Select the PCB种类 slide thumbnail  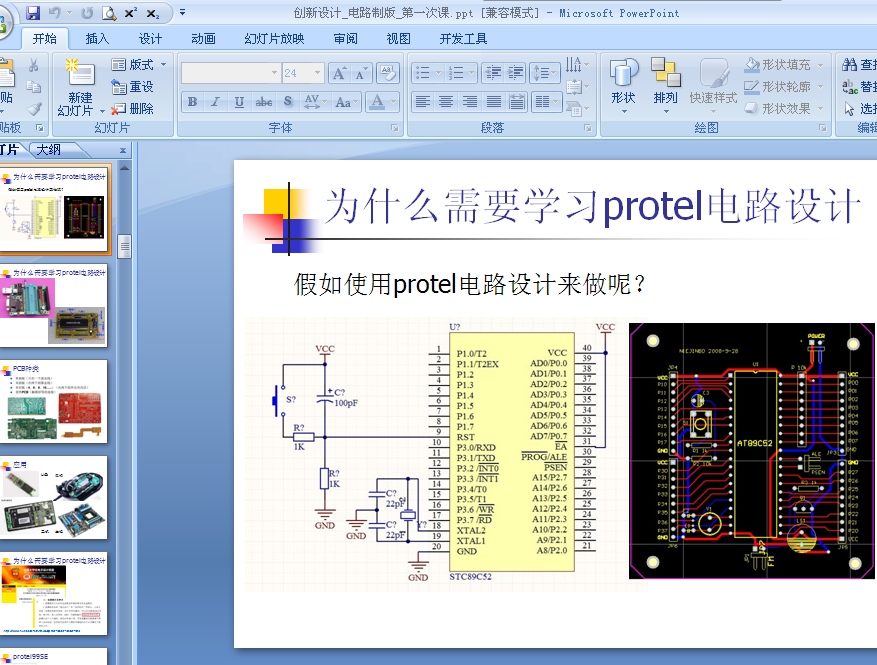pos(53,402)
